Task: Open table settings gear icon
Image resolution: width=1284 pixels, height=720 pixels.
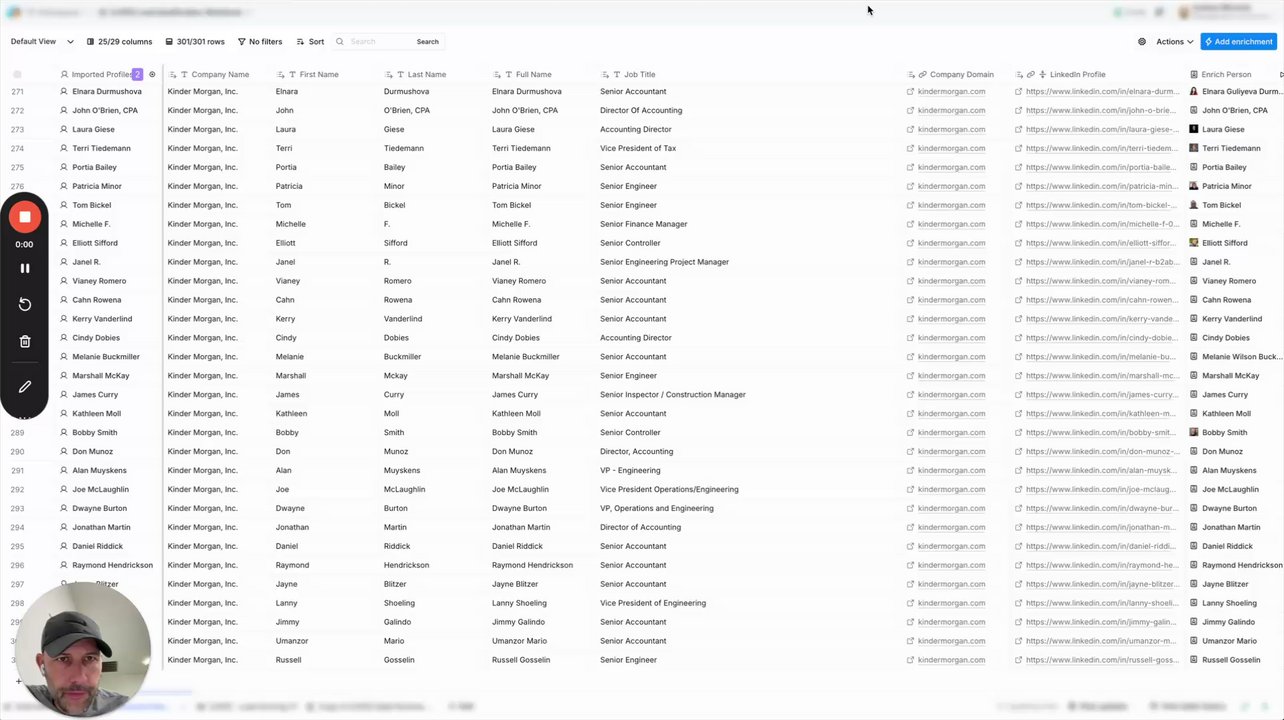Action: pos(1142,42)
